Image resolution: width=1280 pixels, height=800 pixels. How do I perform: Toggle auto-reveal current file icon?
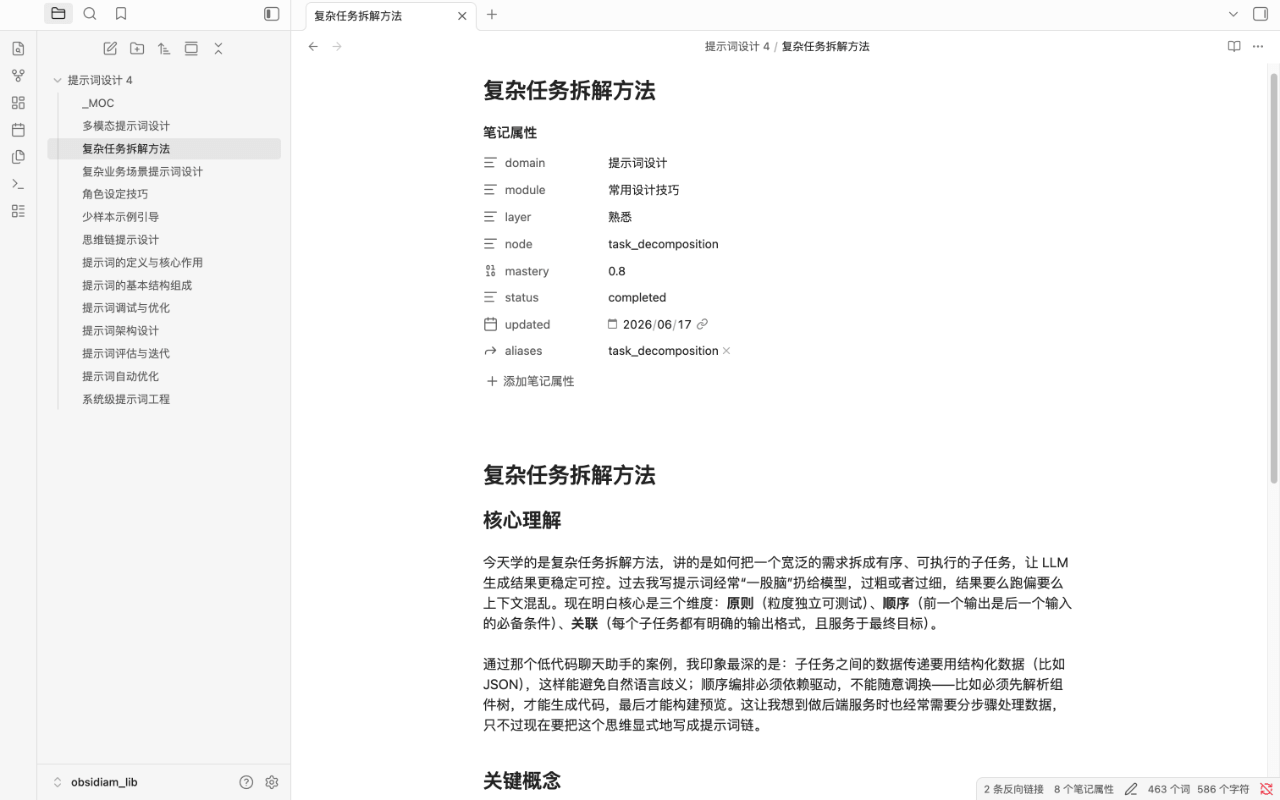click(x=191, y=48)
